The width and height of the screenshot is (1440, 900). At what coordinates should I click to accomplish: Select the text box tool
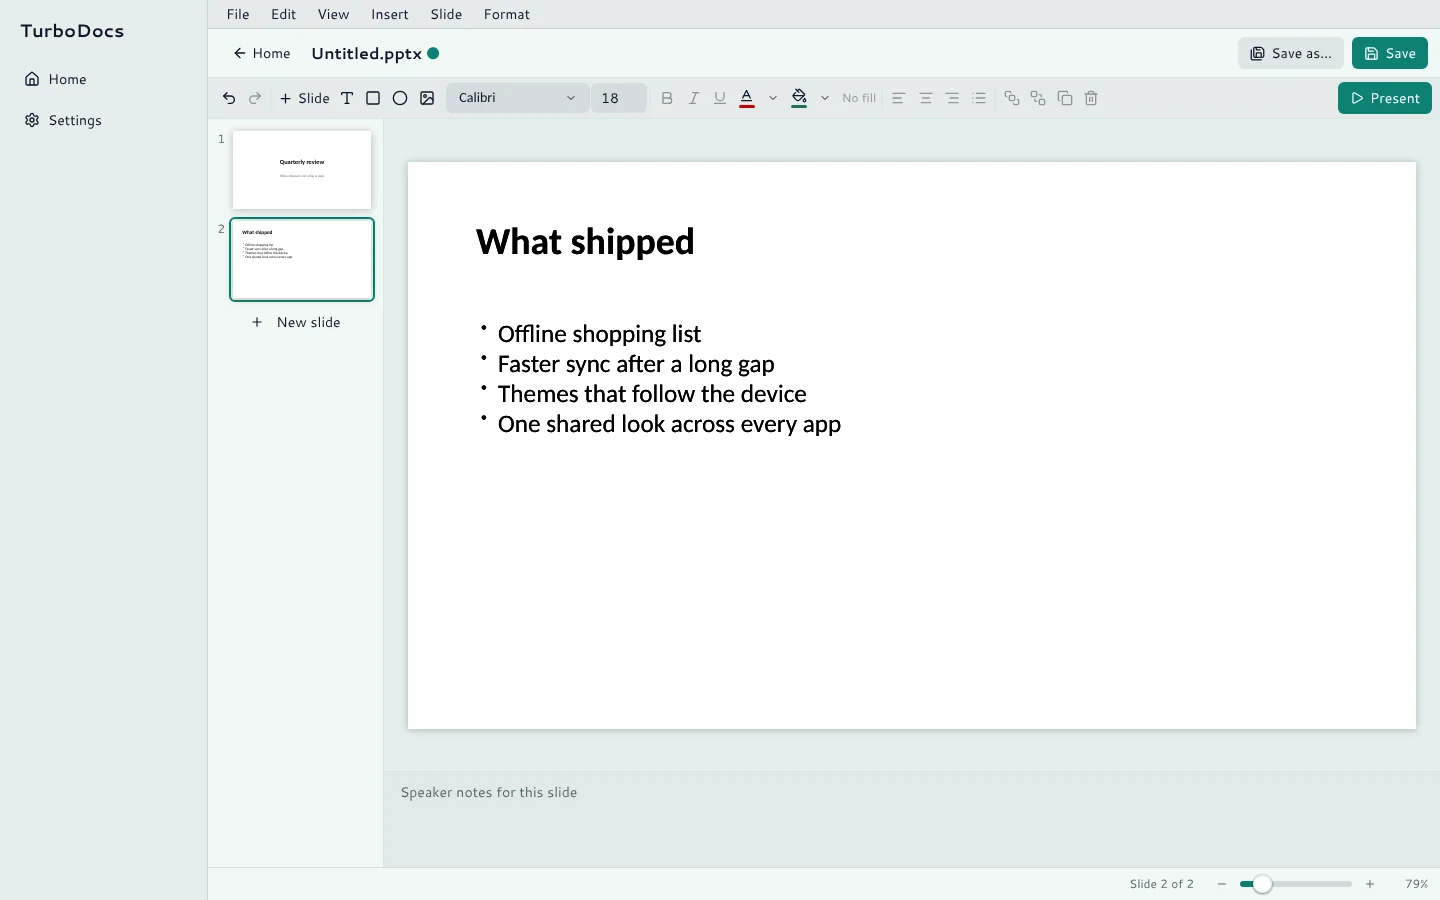tap(347, 98)
